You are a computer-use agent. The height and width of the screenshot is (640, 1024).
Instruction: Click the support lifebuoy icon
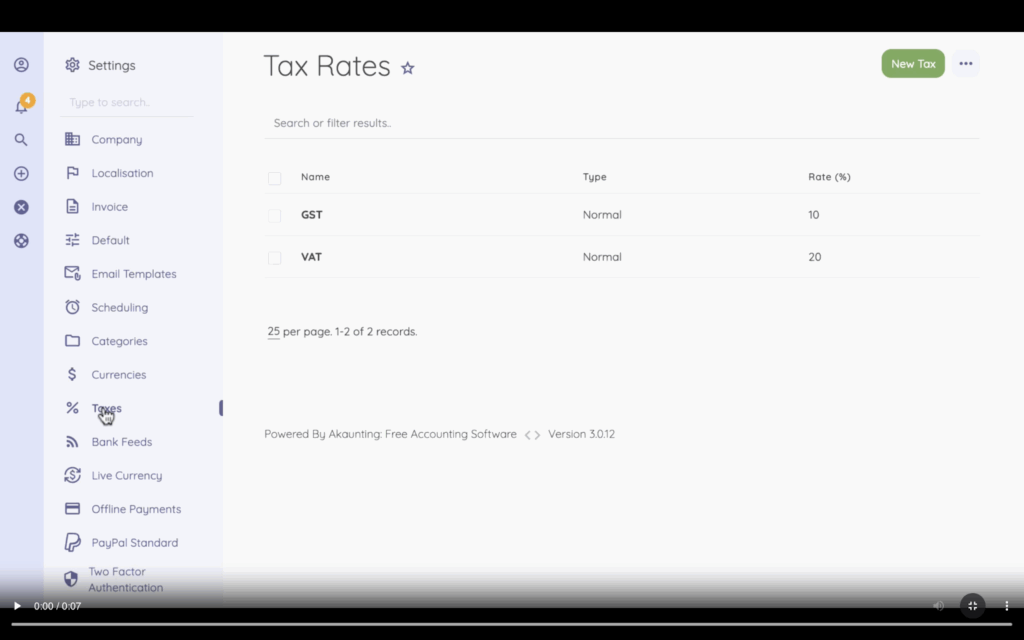(21, 241)
